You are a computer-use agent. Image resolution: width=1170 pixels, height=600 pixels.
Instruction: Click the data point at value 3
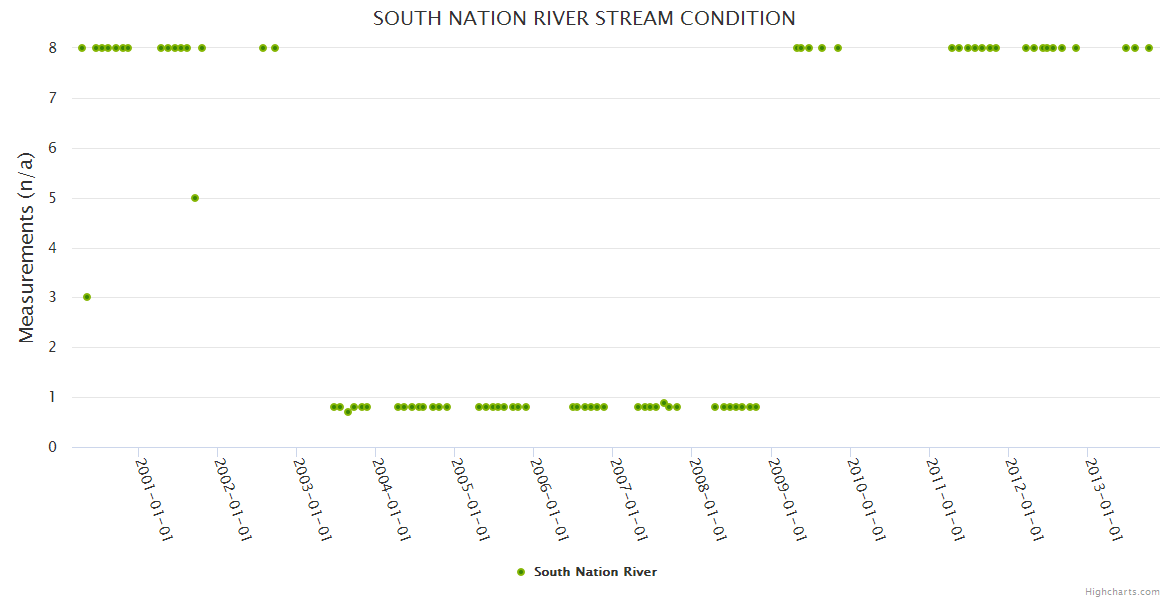87,297
